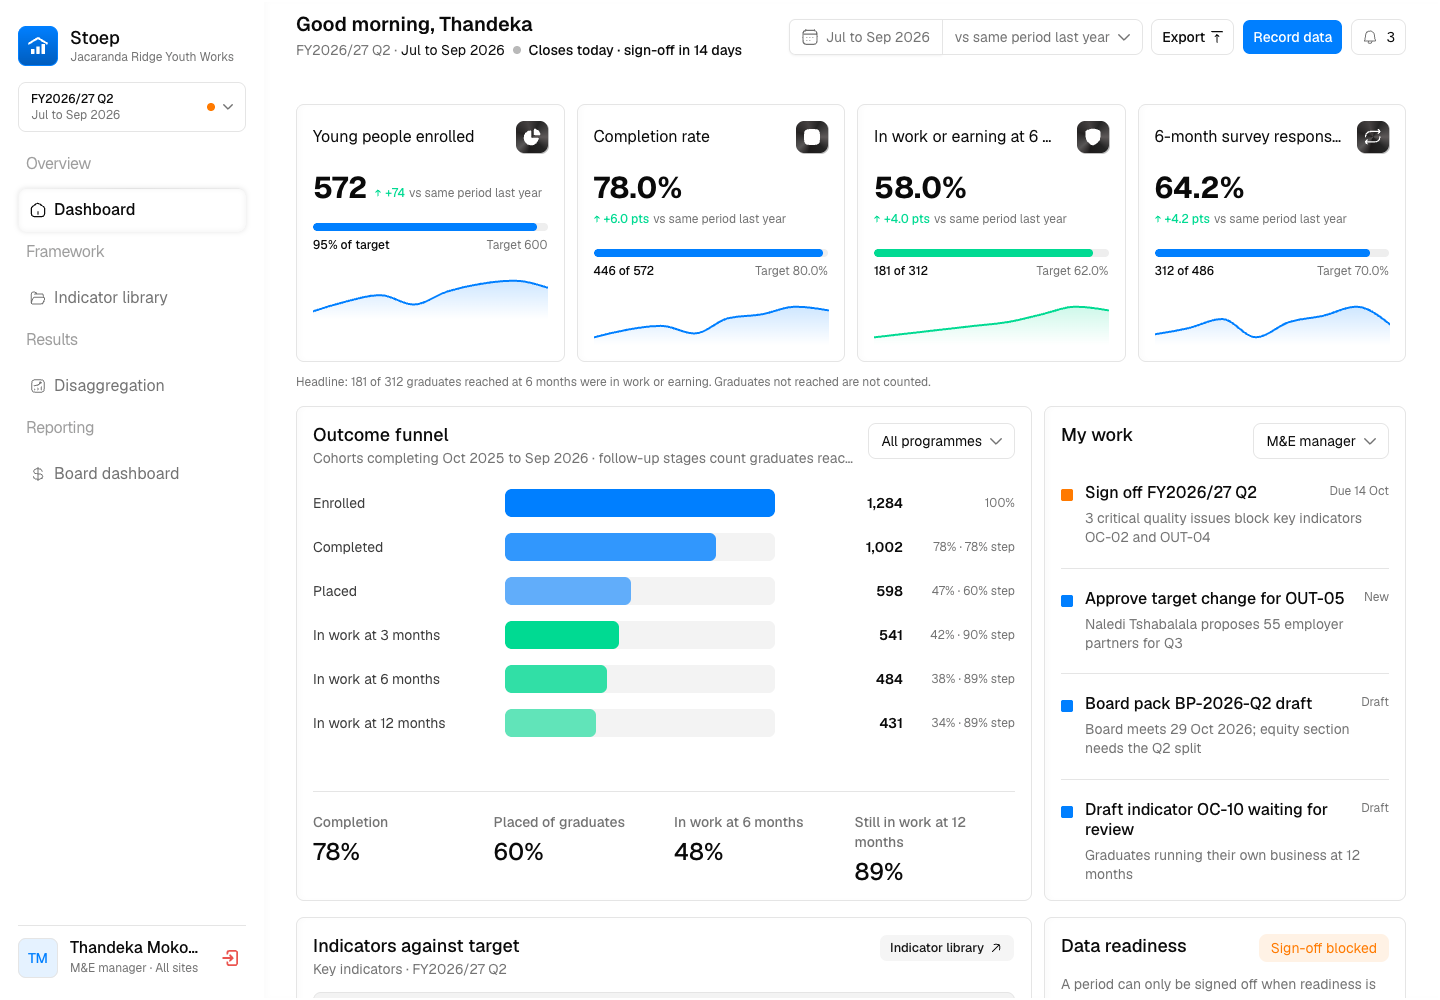Open notifications bell showing 3

[x=1378, y=37]
